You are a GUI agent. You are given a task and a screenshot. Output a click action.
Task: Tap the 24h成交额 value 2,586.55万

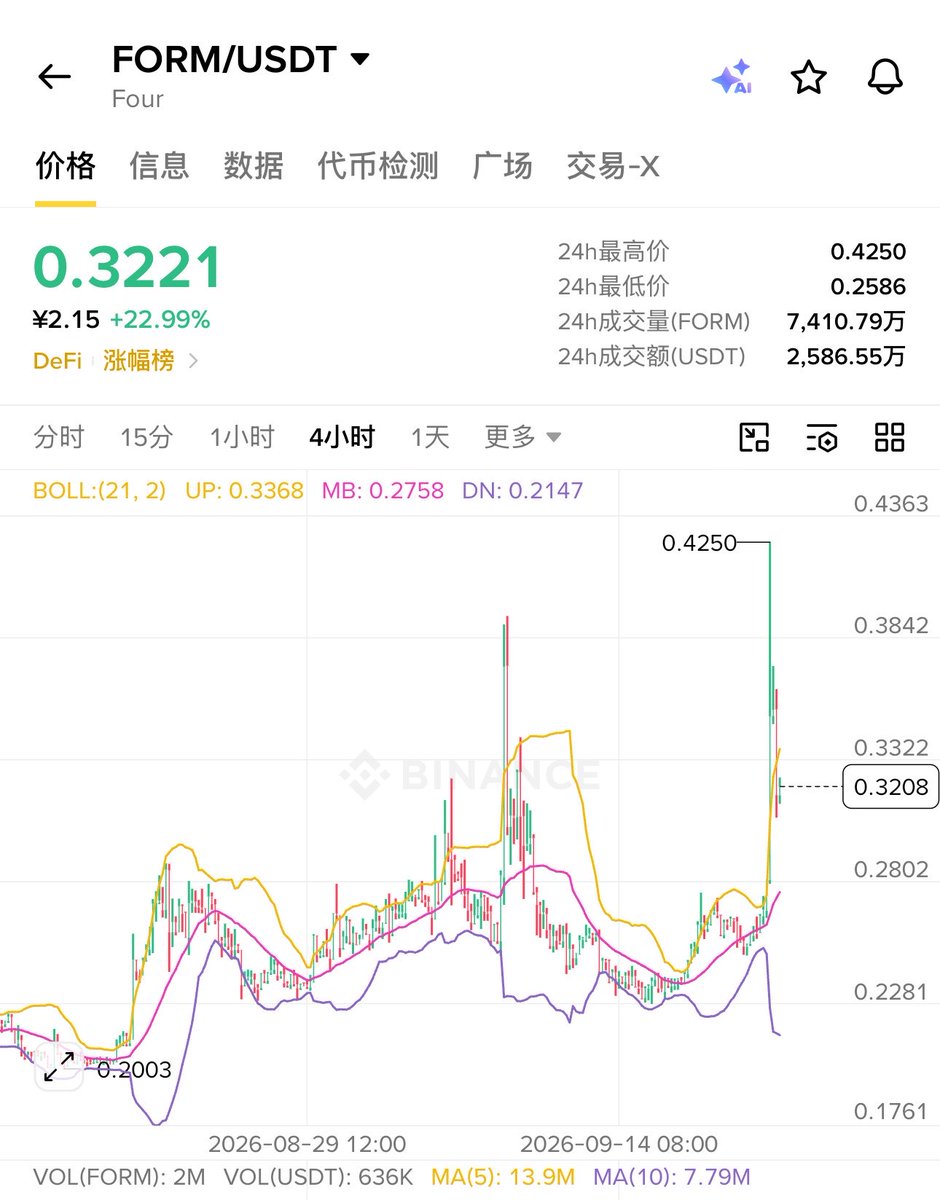point(846,357)
